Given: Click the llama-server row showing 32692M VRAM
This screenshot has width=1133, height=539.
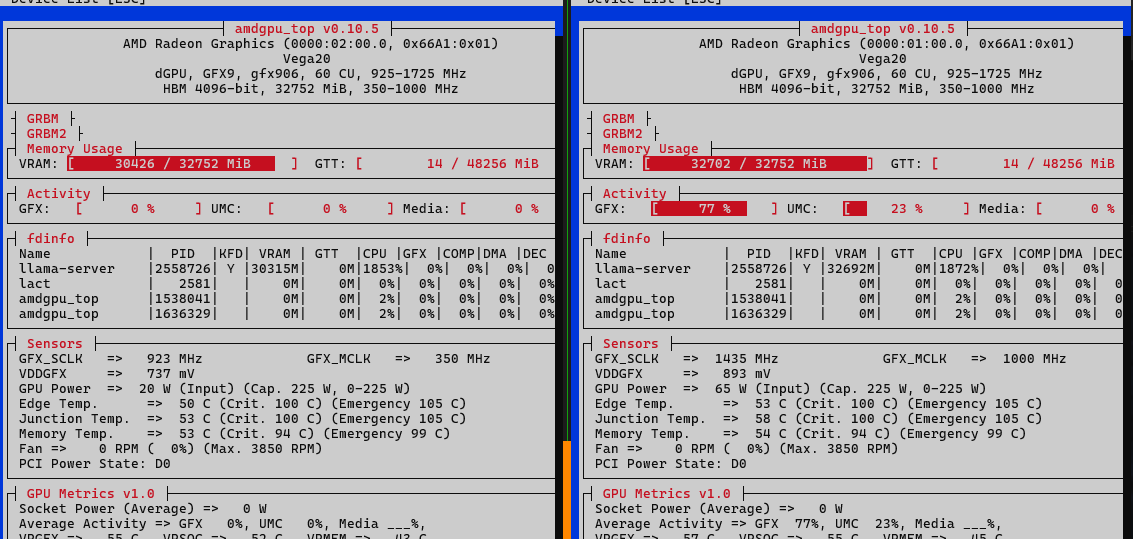Looking at the screenshot, I should pyautogui.click(x=858, y=269).
